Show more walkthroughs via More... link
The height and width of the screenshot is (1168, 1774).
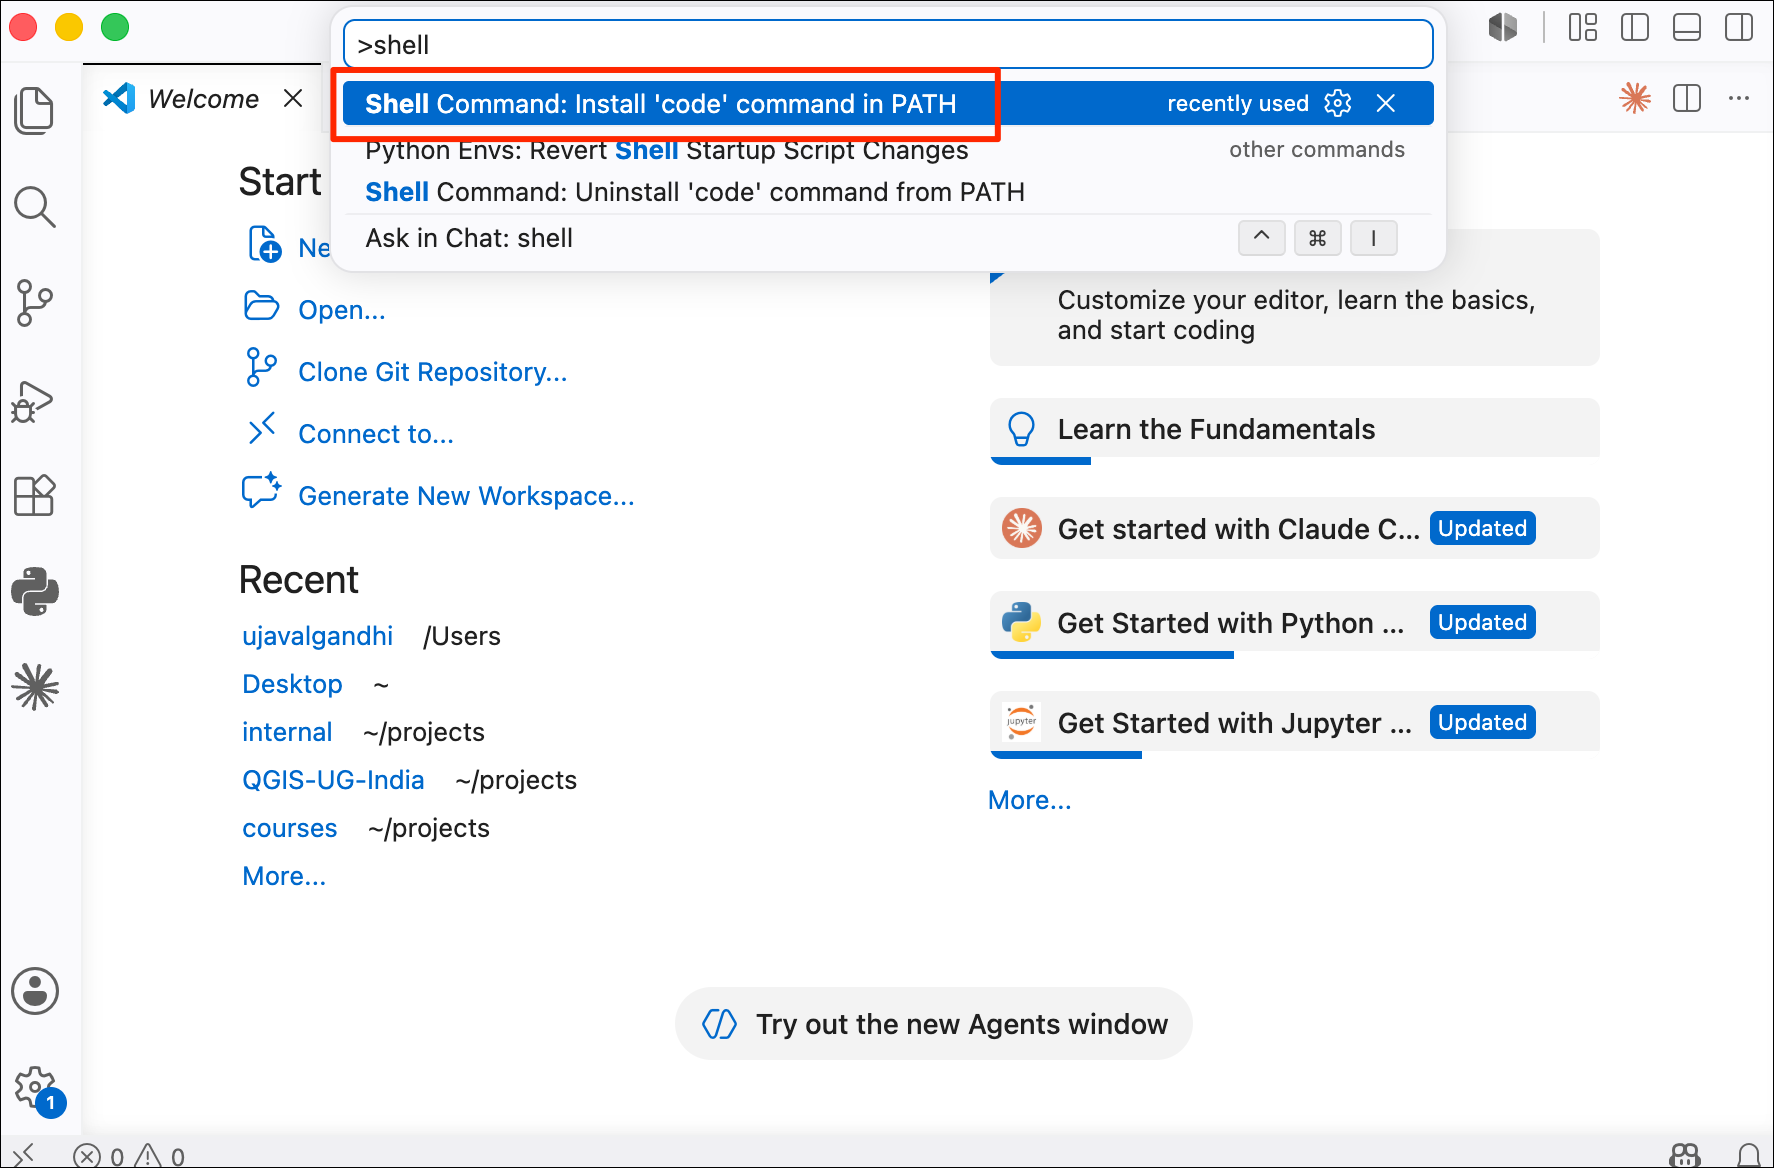[x=1029, y=800]
